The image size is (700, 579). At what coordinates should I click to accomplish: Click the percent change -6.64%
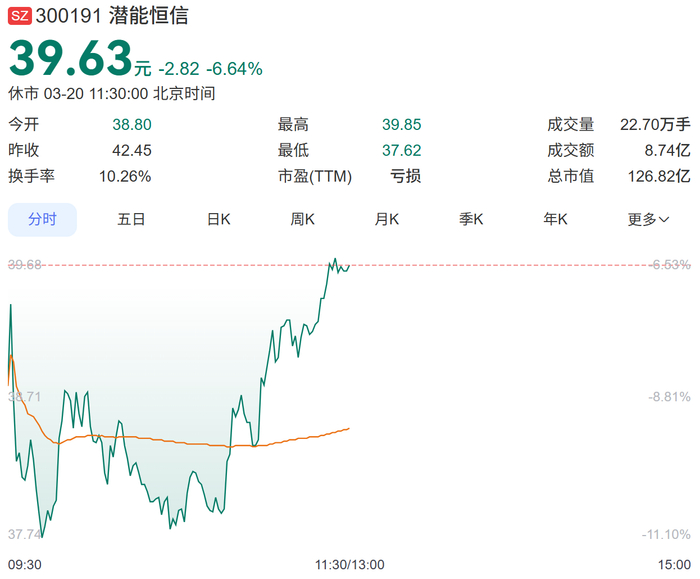pyautogui.click(x=234, y=69)
